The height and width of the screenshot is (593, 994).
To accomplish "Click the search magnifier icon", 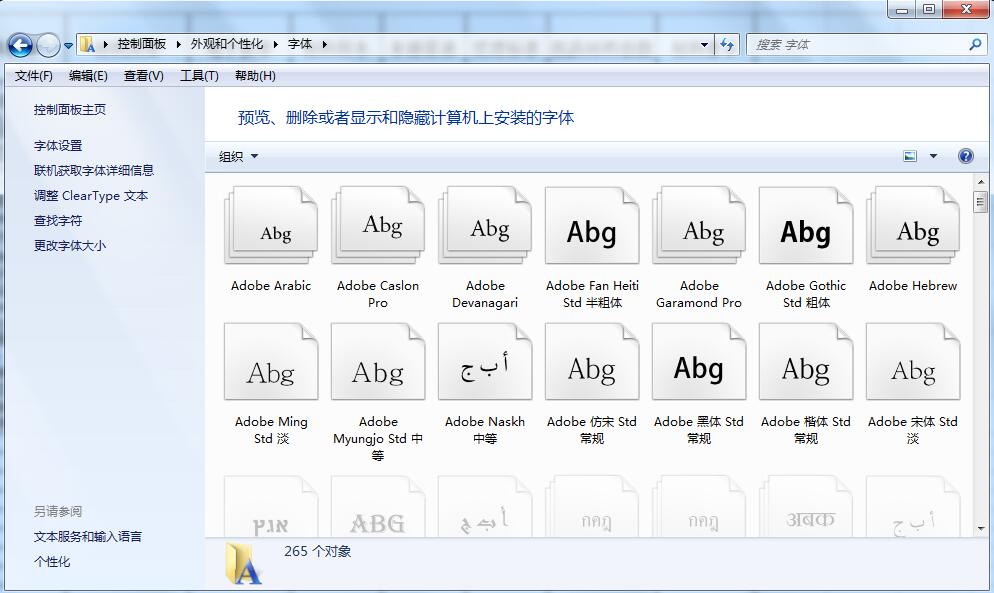I will click(x=975, y=44).
